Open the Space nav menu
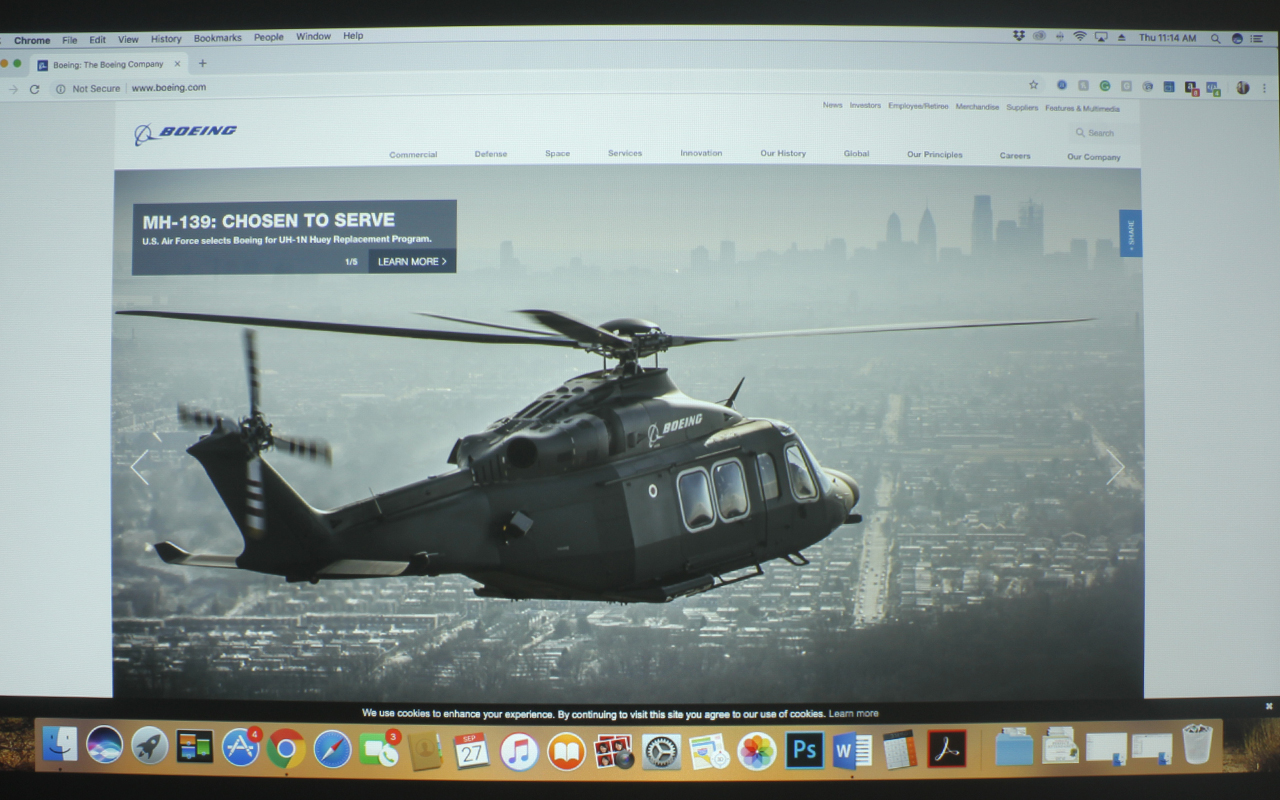This screenshot has height=800, width=1280. tap(558, 154)
